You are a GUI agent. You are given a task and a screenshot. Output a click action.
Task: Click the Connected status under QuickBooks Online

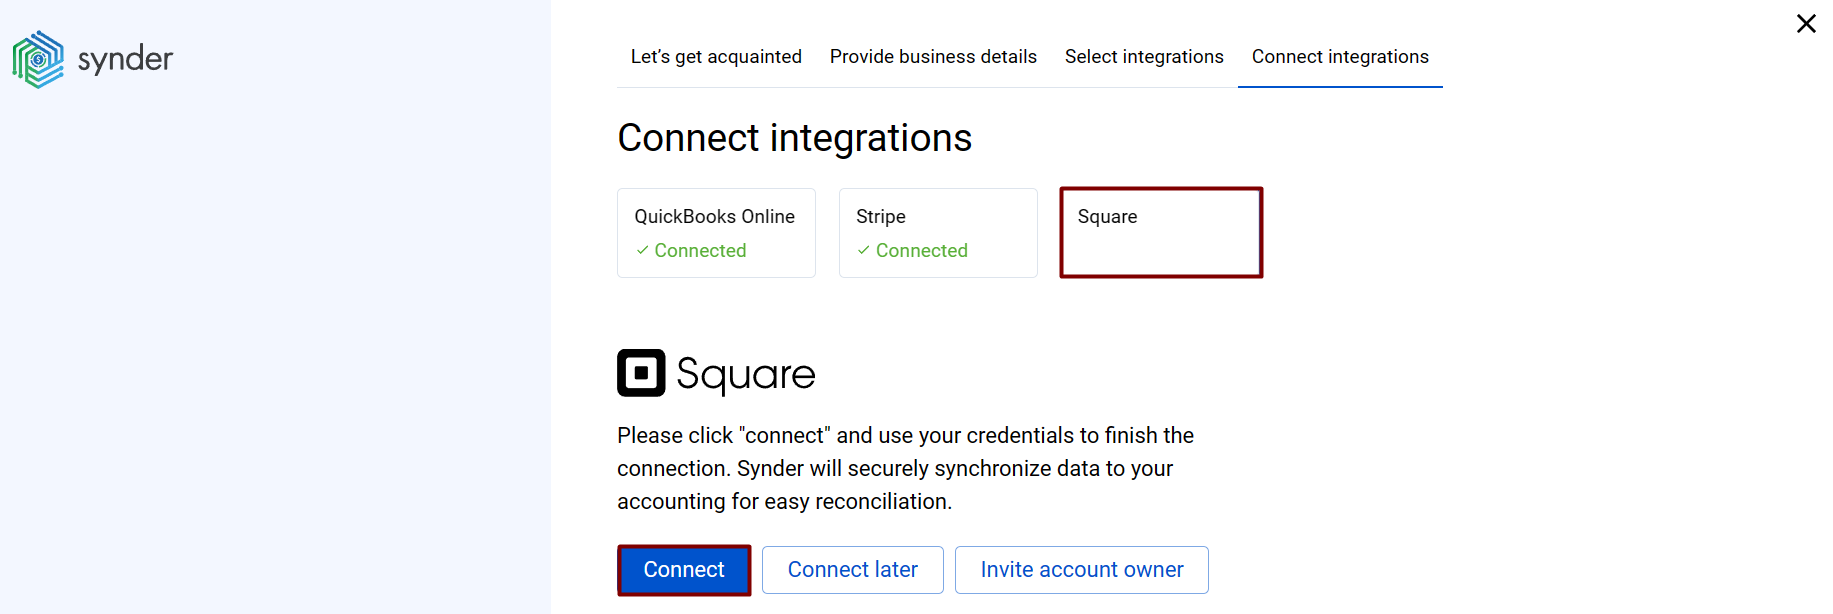click(x=700, y=250)
